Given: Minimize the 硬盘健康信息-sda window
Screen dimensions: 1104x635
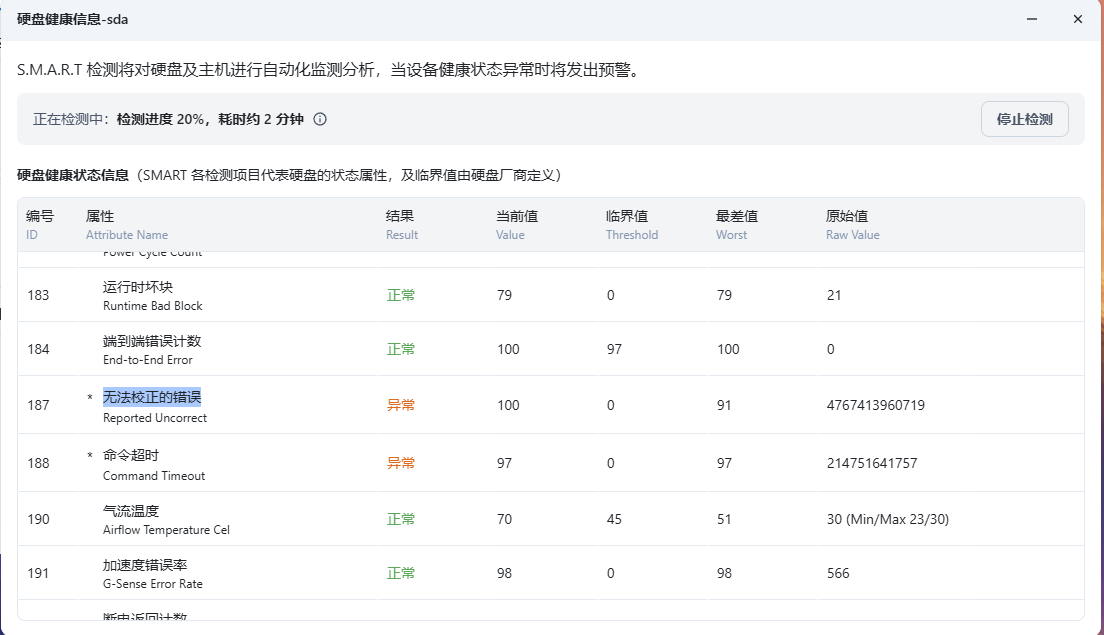Looking at the screenshot, I should [x=1031, y=19].
